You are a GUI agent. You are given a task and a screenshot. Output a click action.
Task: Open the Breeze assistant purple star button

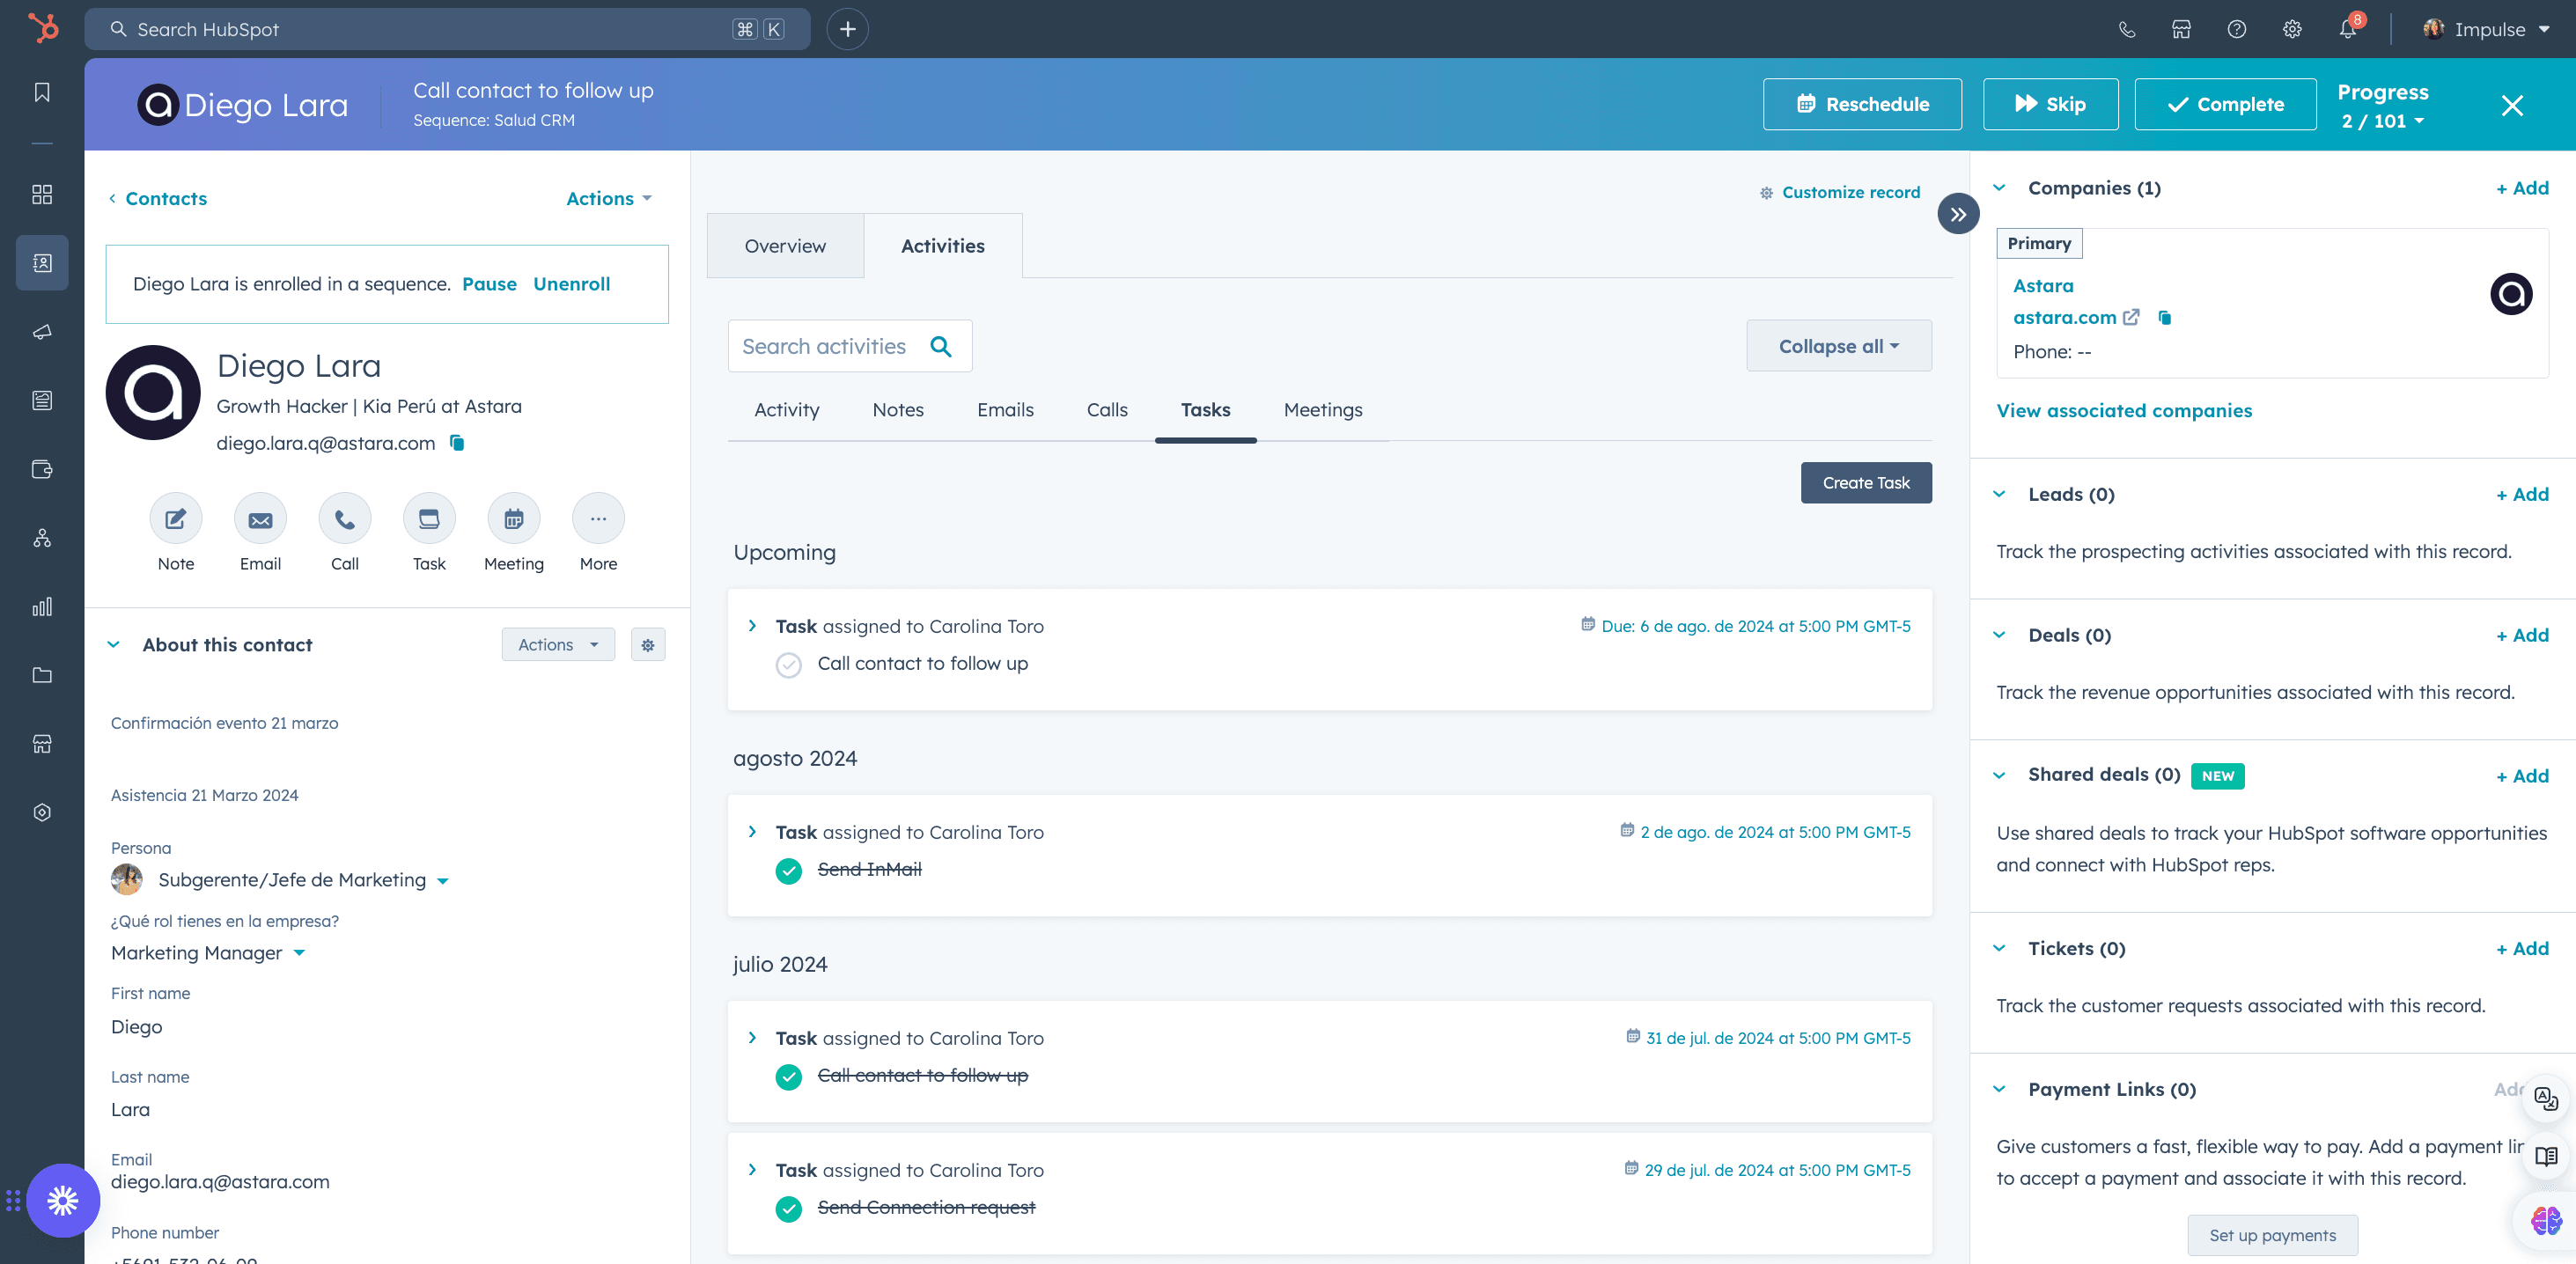click(63, 1200)
